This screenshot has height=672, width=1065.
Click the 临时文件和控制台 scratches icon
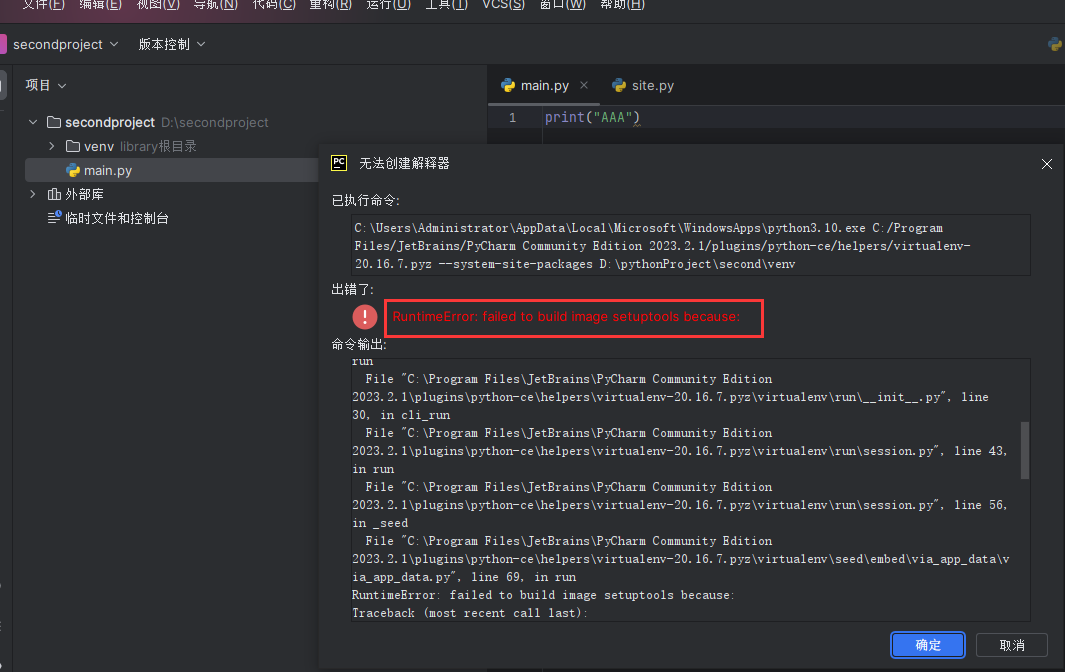(x=54, y=217)
